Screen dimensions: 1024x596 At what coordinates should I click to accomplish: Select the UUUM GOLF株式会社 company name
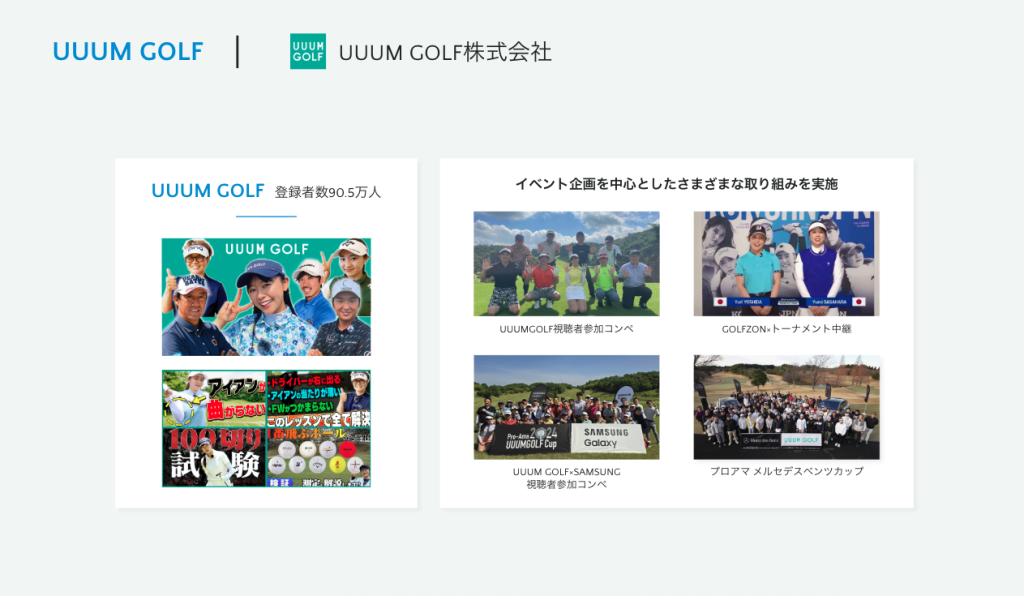445,52
